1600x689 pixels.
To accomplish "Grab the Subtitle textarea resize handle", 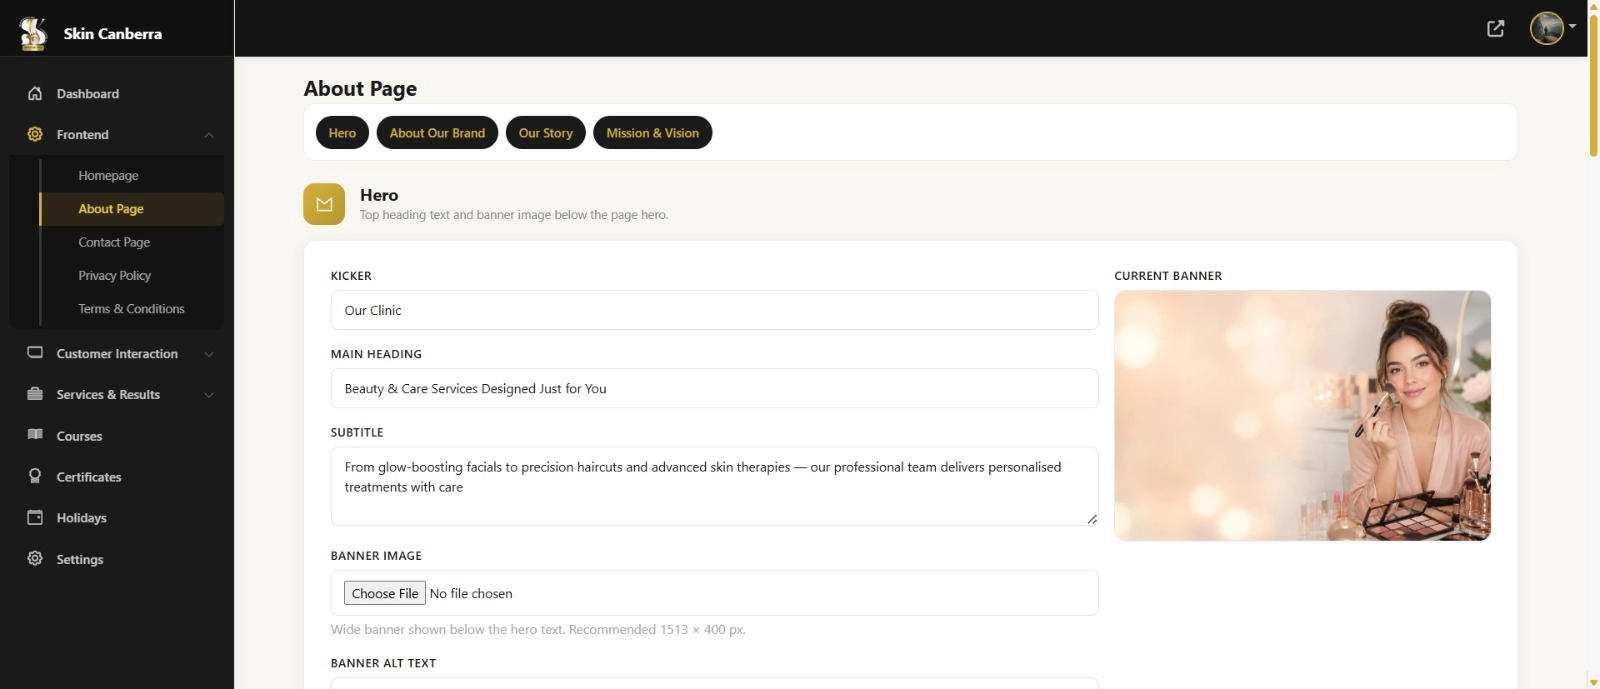I will 1092,519.
